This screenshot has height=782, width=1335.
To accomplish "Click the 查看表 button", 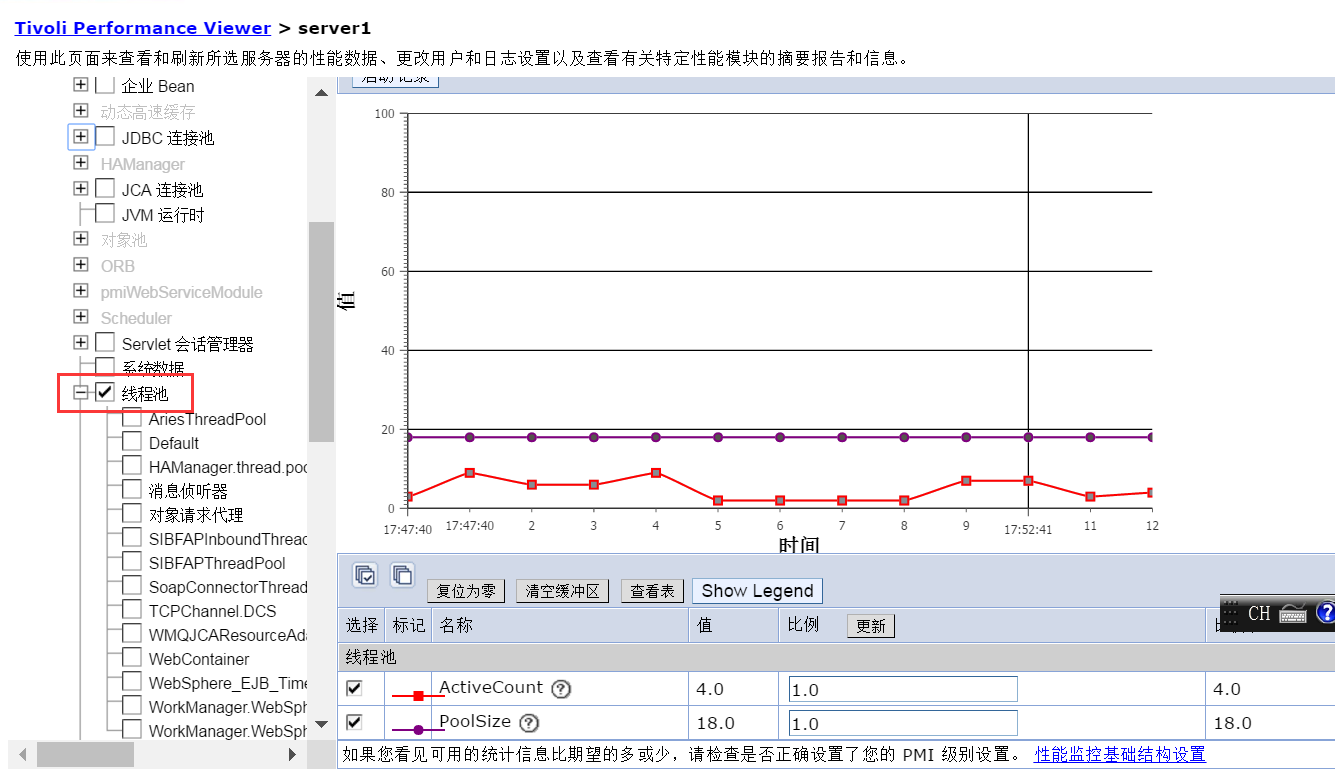I will [652, 591].
